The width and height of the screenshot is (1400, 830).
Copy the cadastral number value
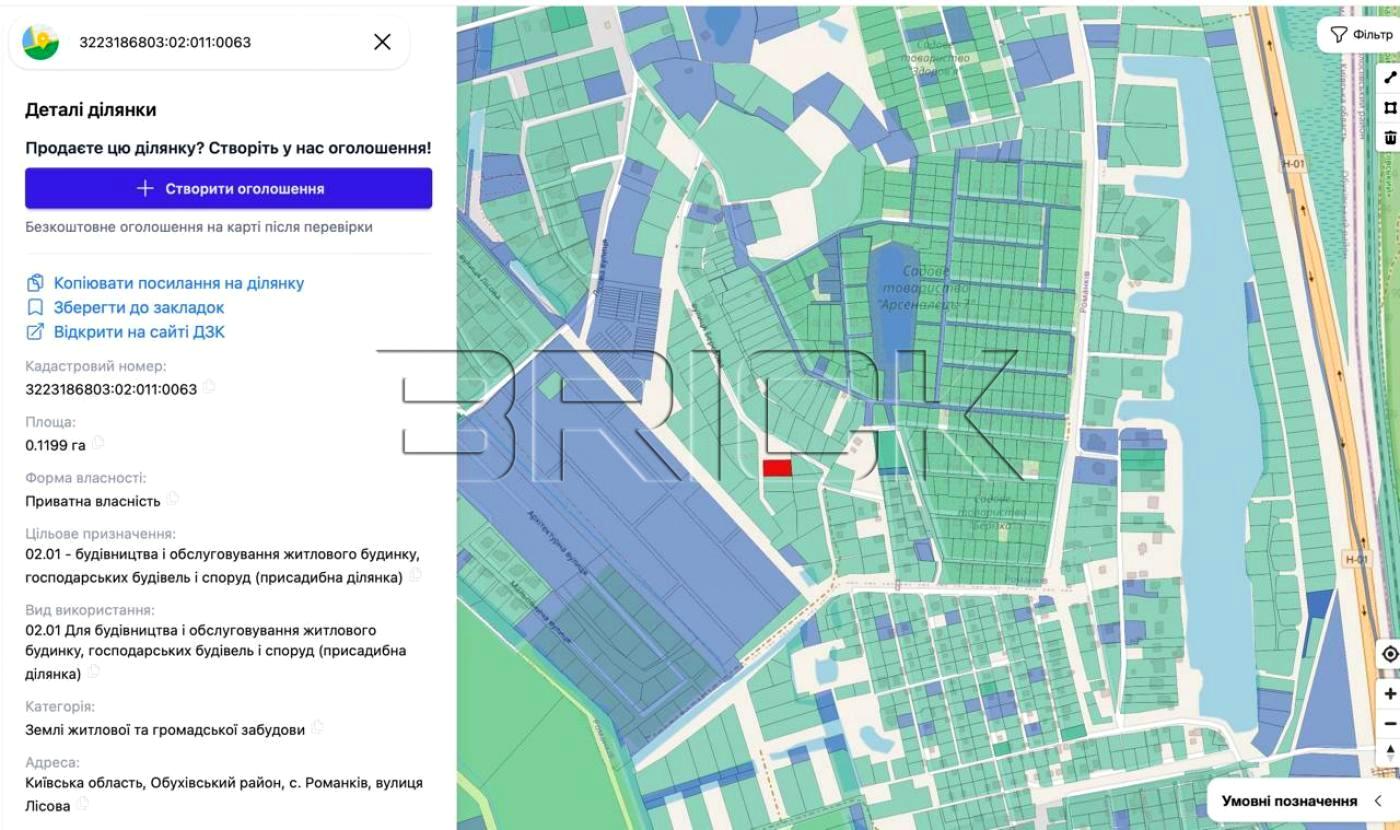[x=209, y=387]
